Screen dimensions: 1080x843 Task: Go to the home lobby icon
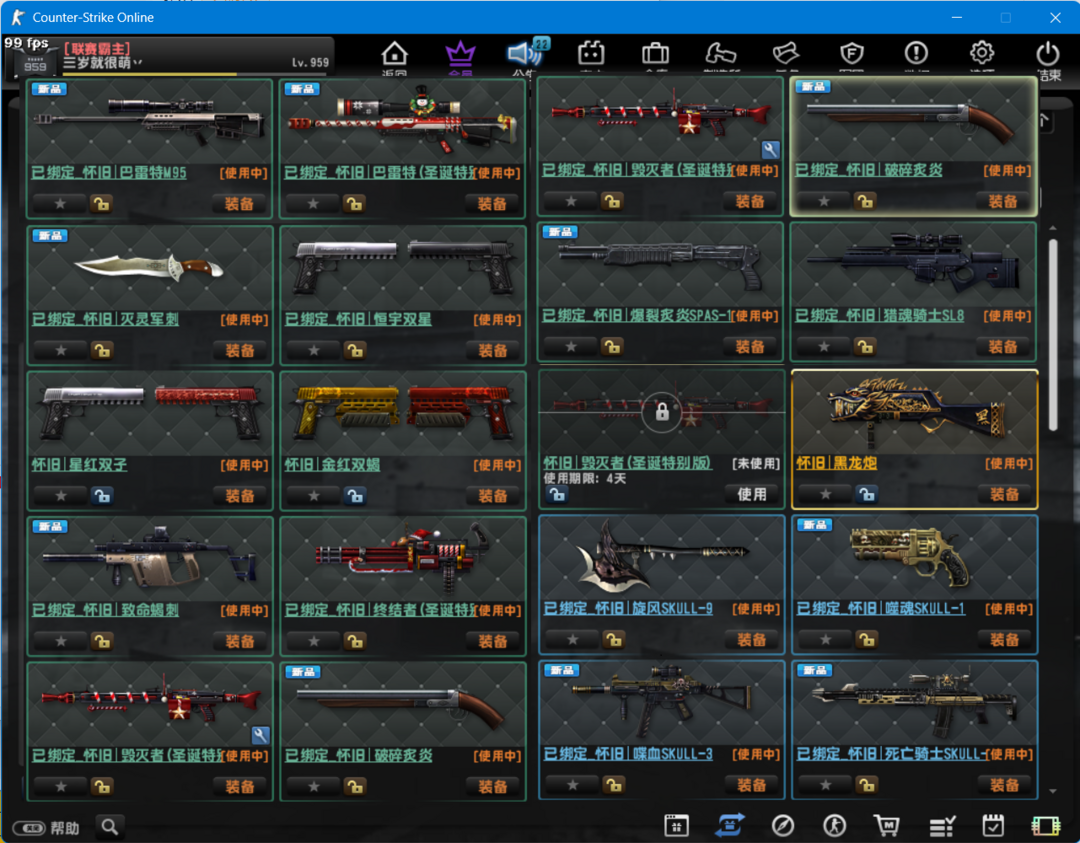(x=395, y=54)
